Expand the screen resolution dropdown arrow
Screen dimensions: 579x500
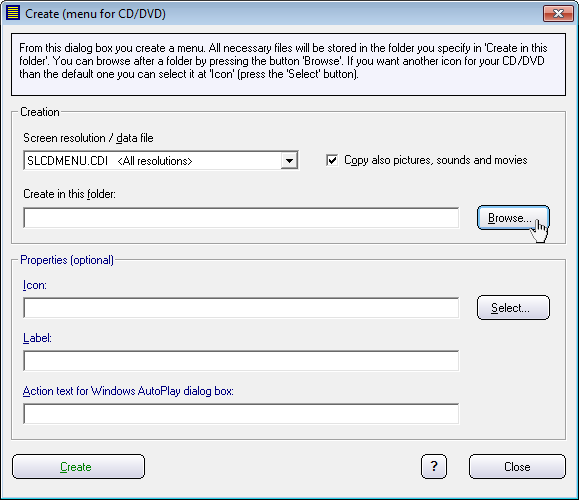point(289,161)
